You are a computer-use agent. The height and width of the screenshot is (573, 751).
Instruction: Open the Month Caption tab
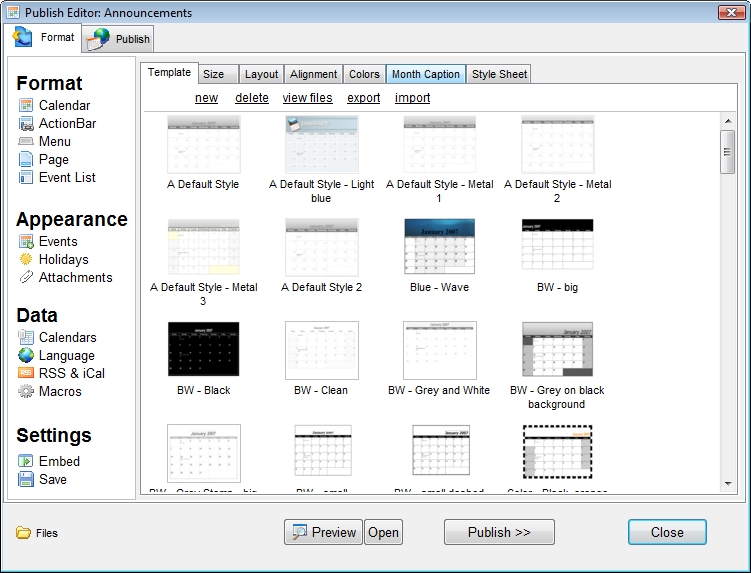coord(425,74)
